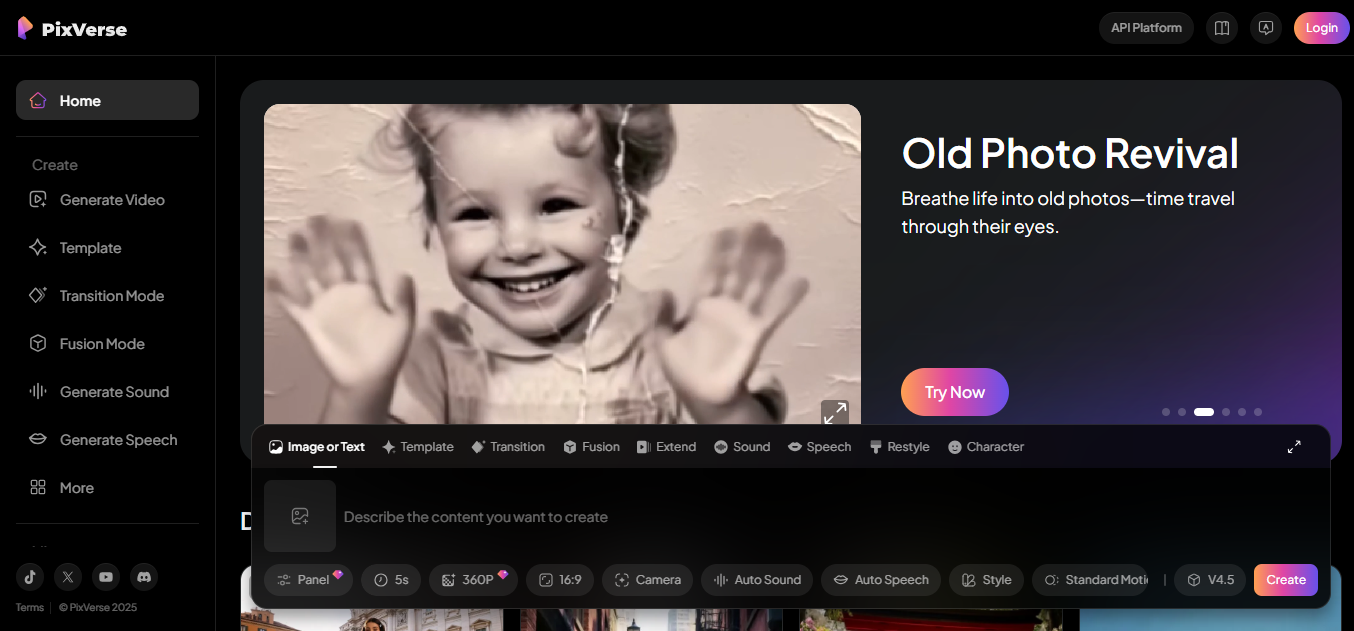Switch to the Sound tab
This screenshot has height=631, width=1354.
[x=742, y=447]
